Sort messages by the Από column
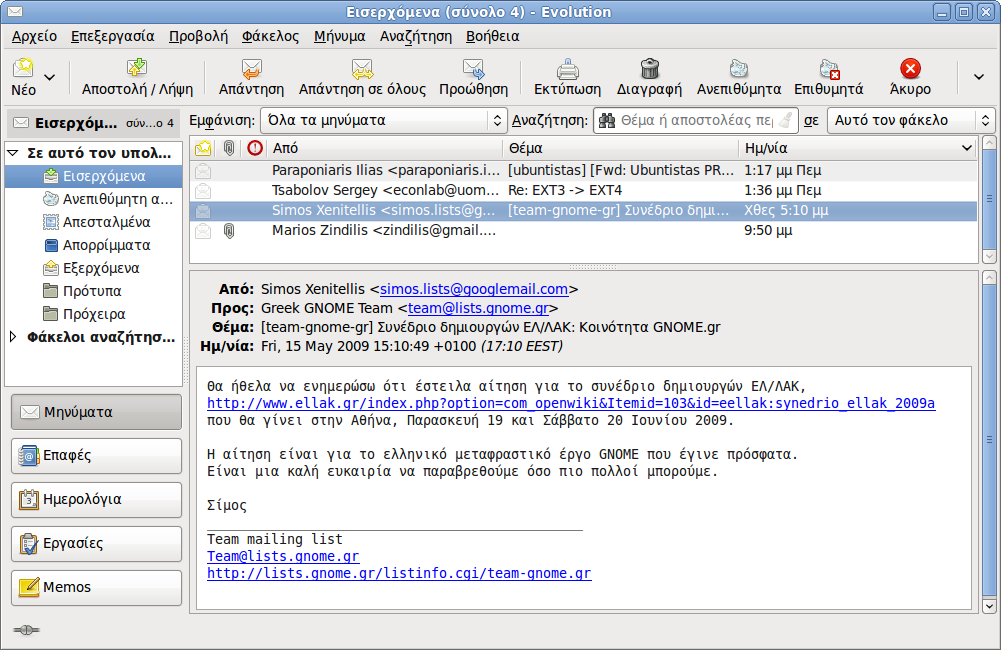Viewport: 1001px width, 650px height. 384,148
